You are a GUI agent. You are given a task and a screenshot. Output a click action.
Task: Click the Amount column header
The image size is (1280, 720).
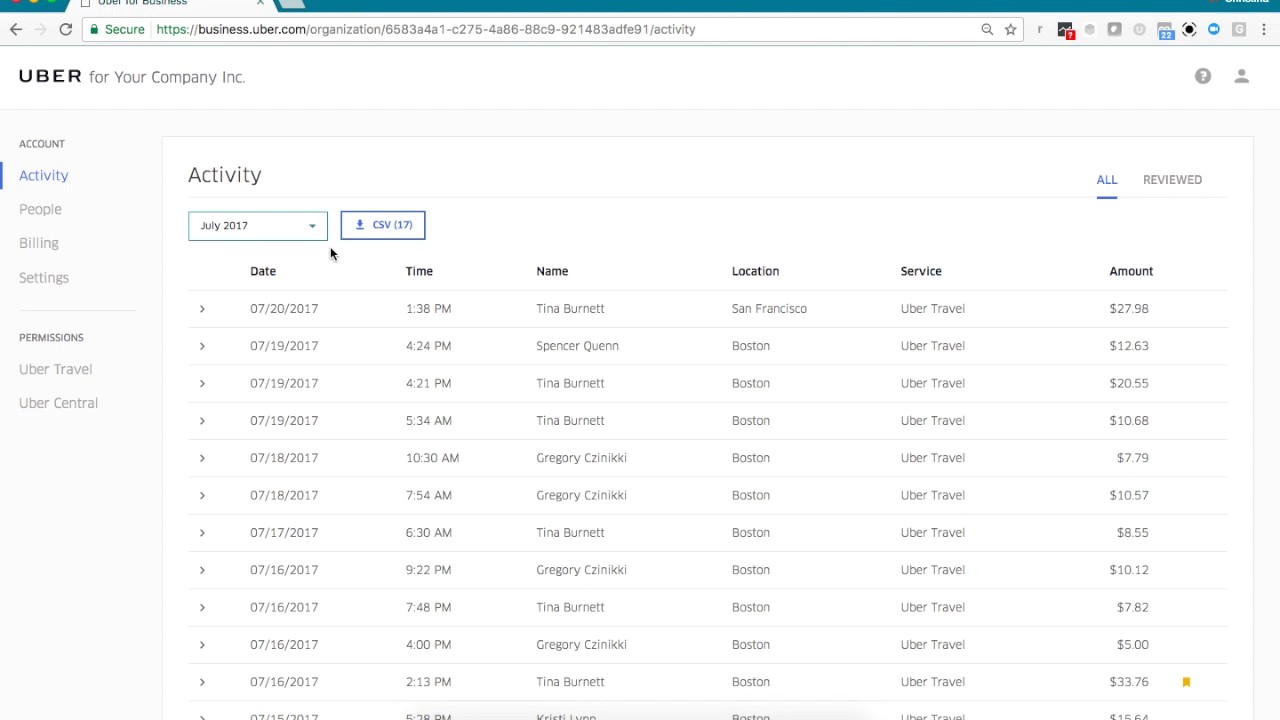(1131, 271)
